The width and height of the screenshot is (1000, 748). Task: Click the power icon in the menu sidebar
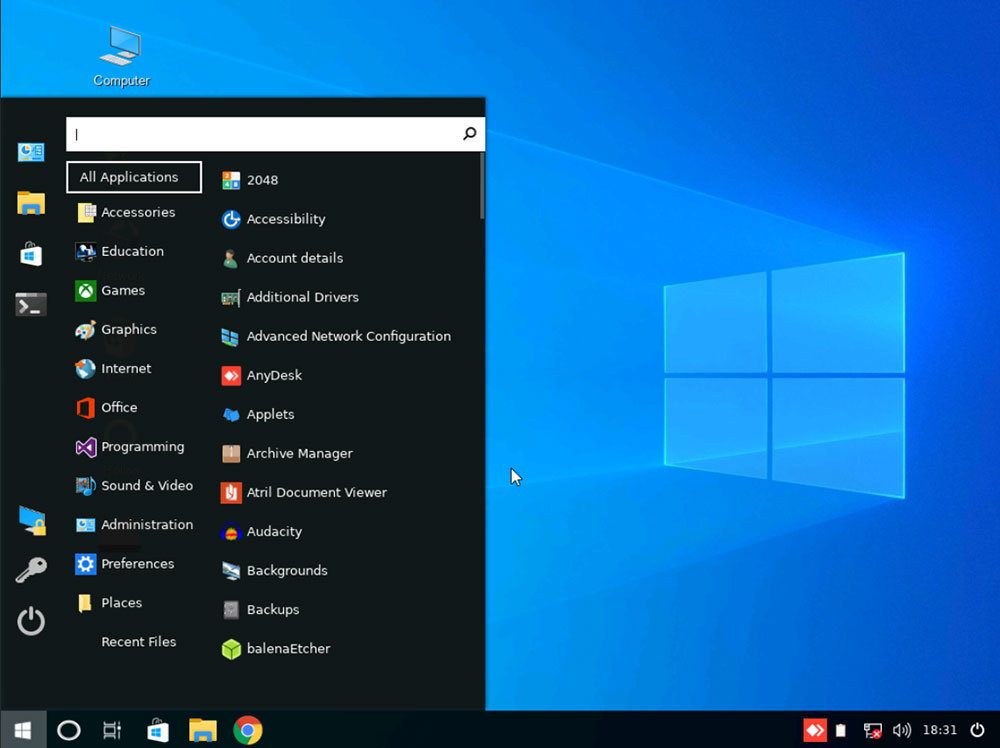point(31,621)
